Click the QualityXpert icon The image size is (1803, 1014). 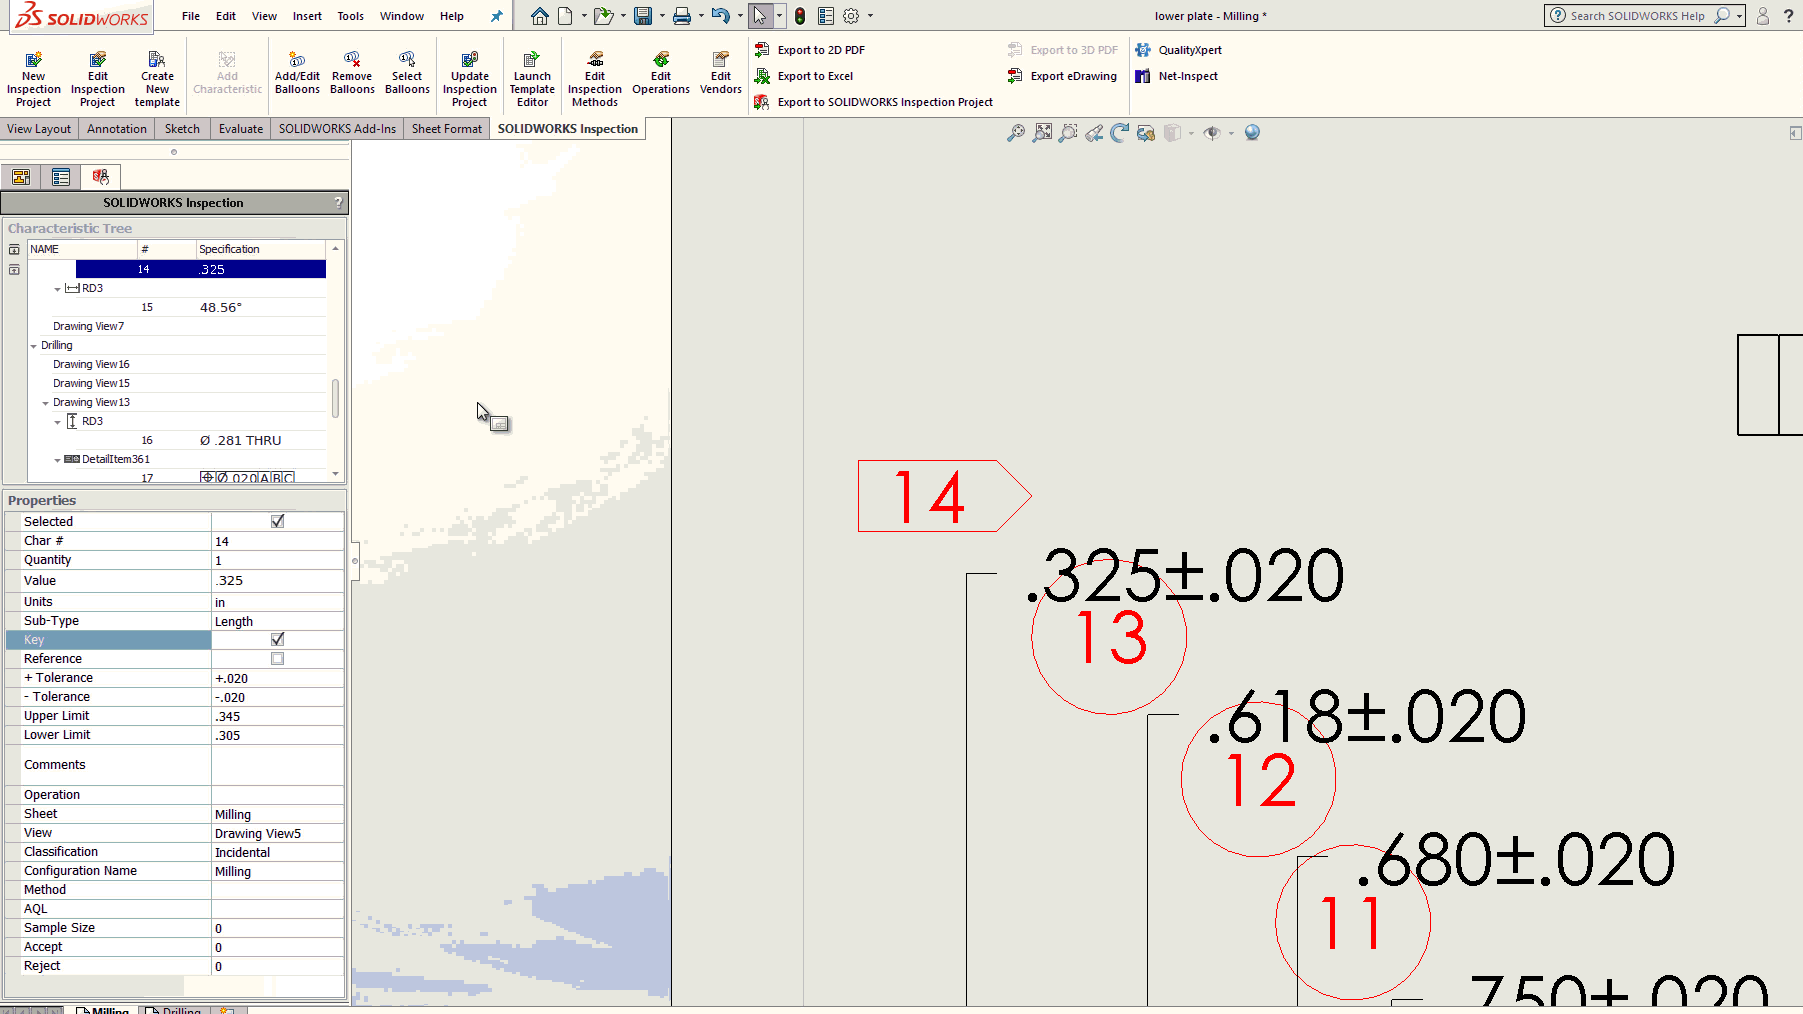(x=1143, y=50)
